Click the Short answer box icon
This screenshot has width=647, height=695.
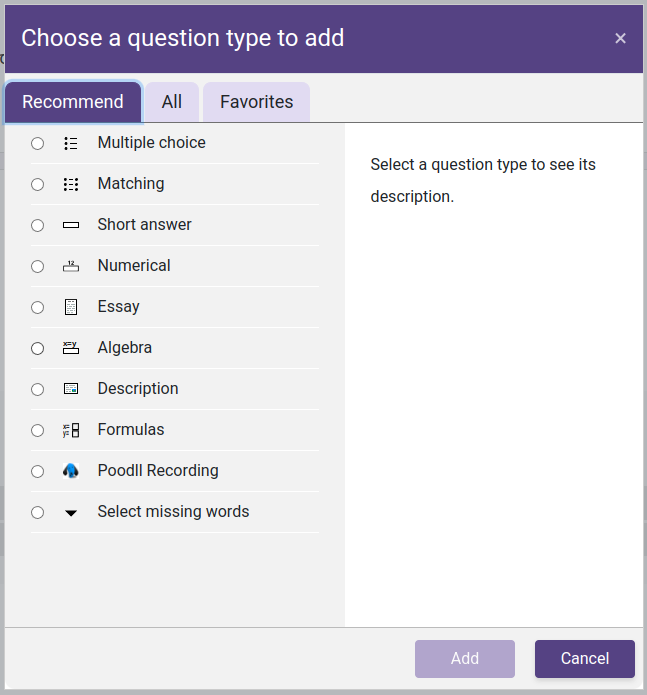tap(71, 225)
